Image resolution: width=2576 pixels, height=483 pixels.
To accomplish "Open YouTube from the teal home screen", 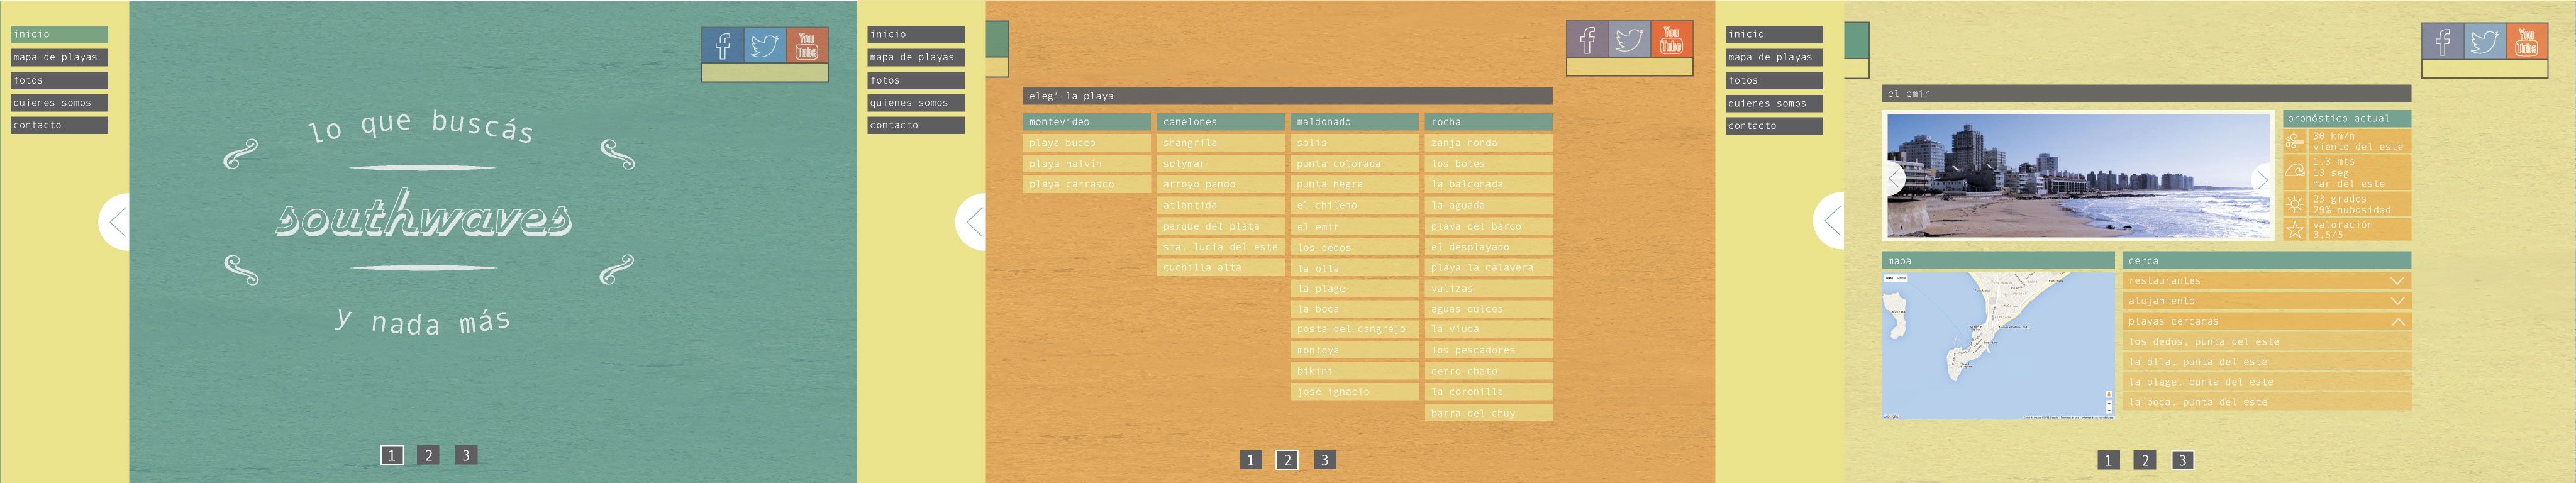I will click(x=807, y=45).
